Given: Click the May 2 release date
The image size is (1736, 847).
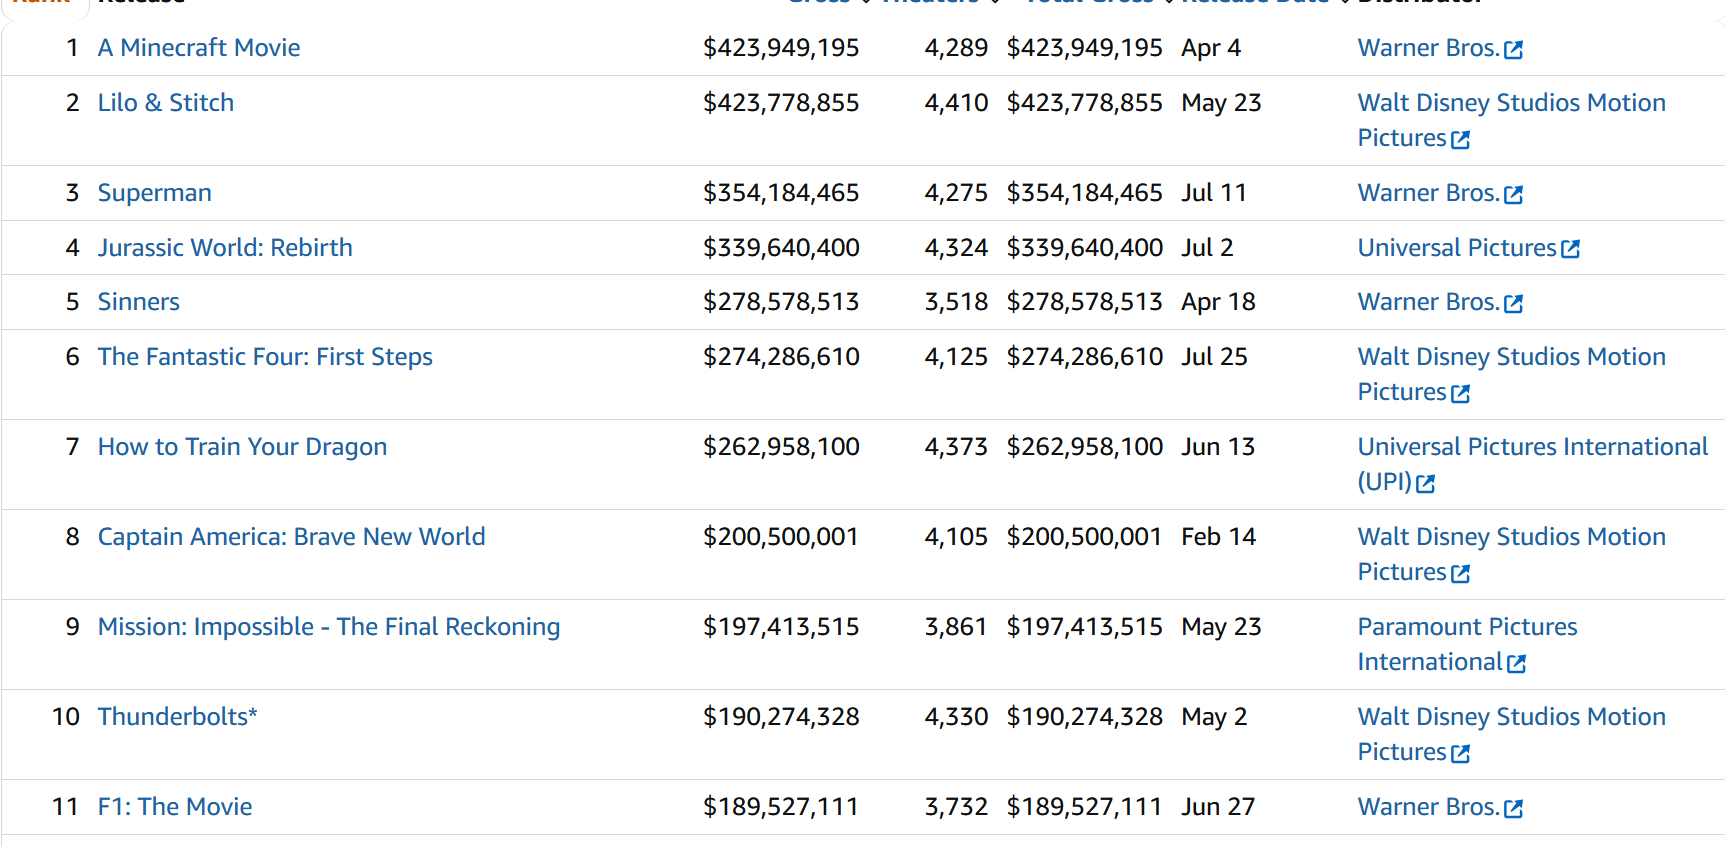Looking at the screenshot, I should coord(1214,717).
